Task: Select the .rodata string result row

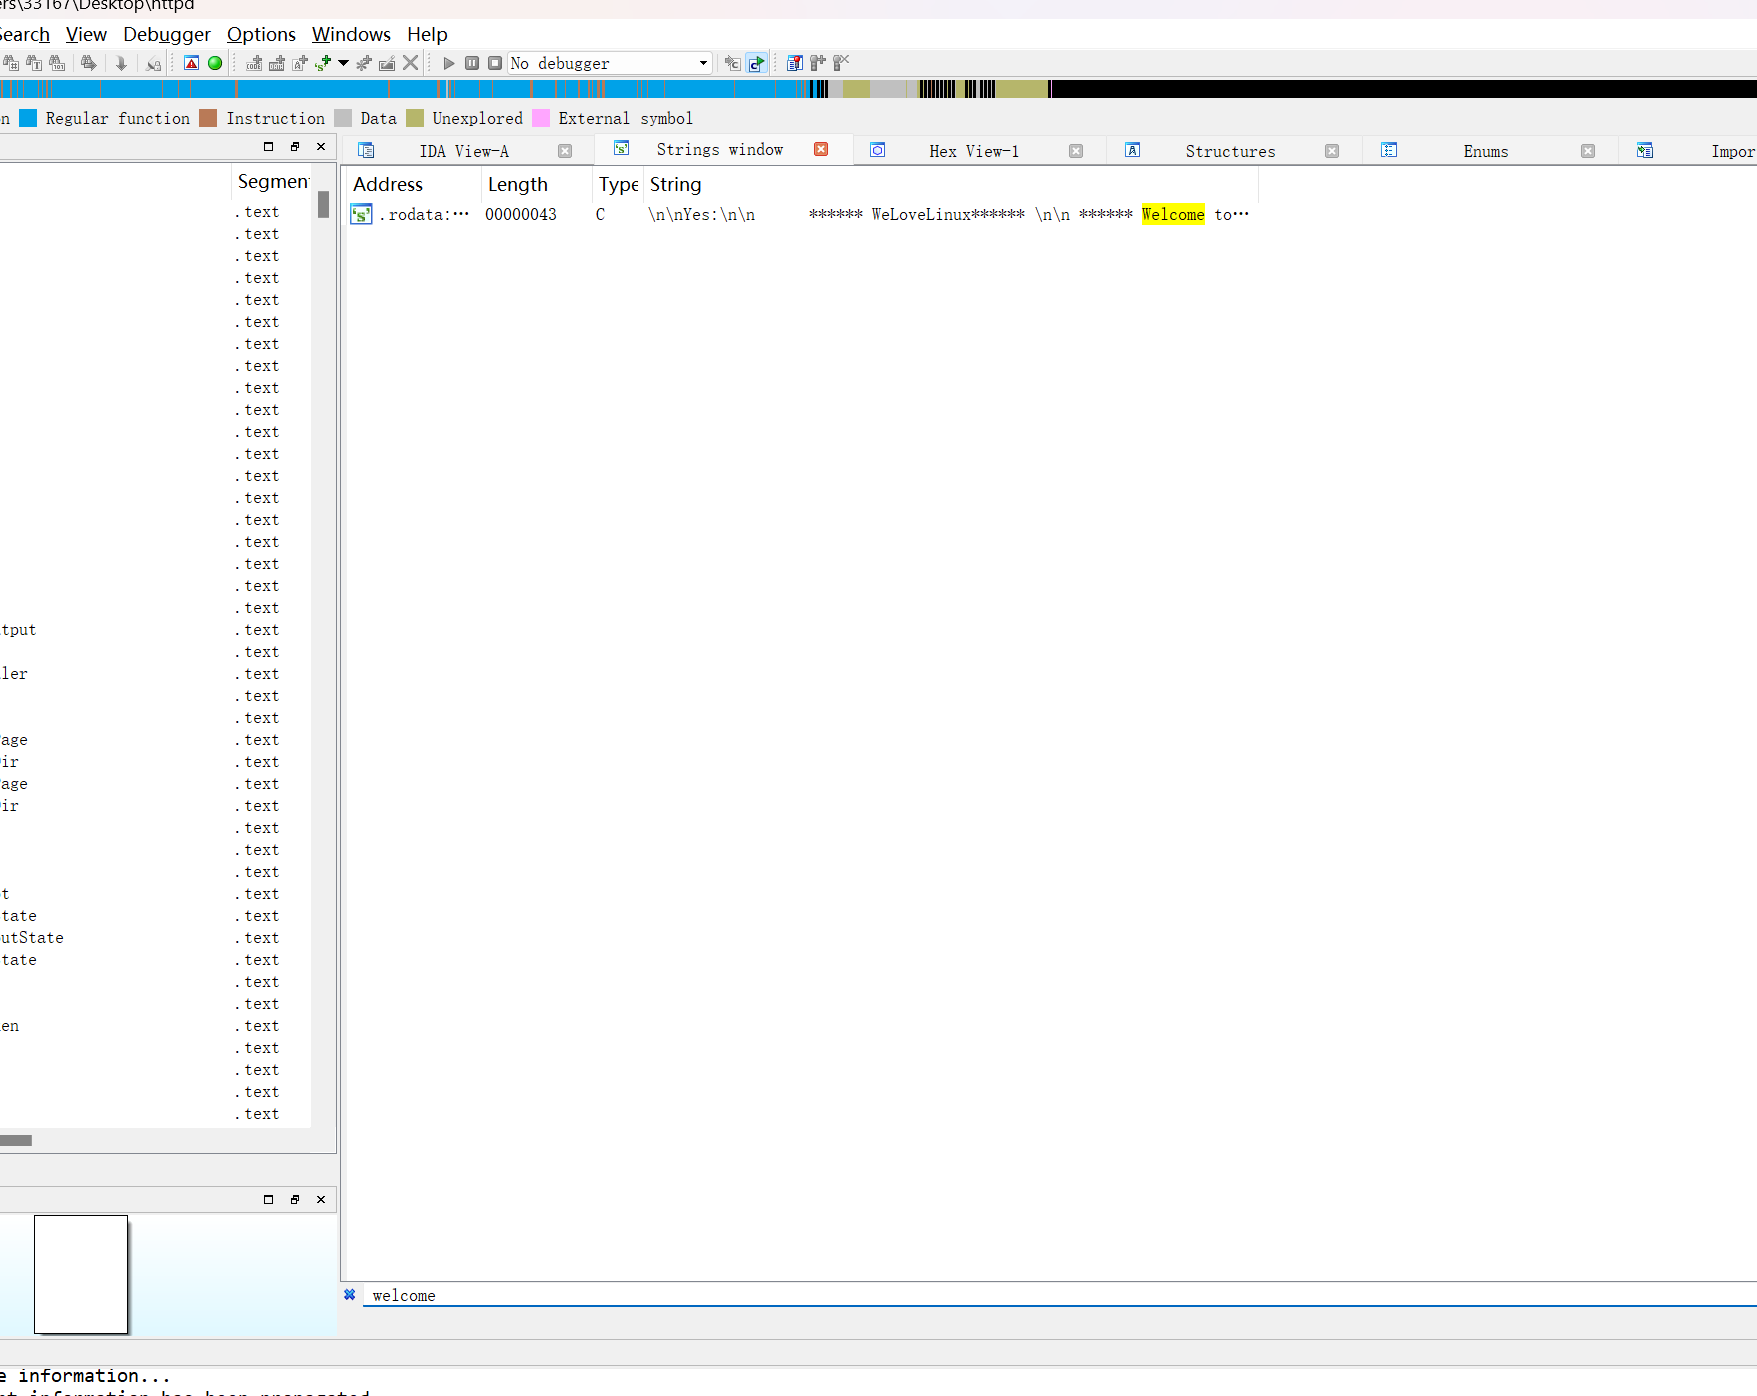Action: 800,214
